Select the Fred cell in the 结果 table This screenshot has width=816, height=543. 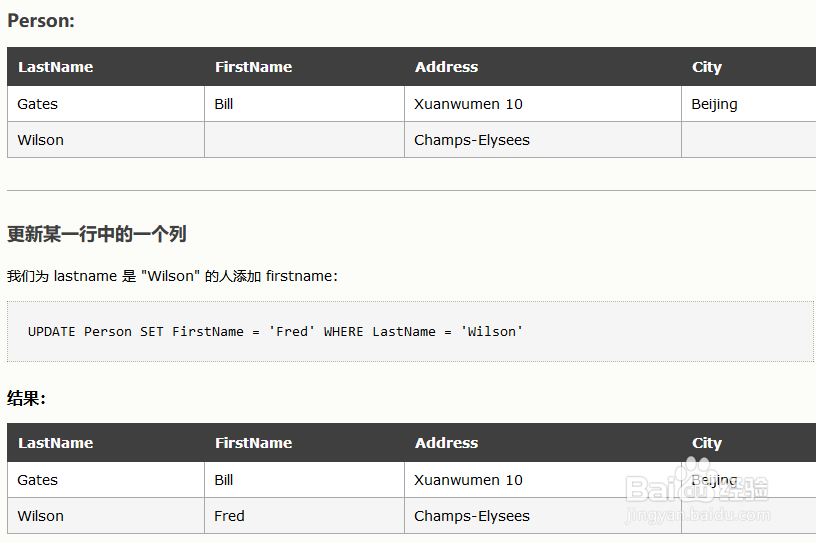229,516
